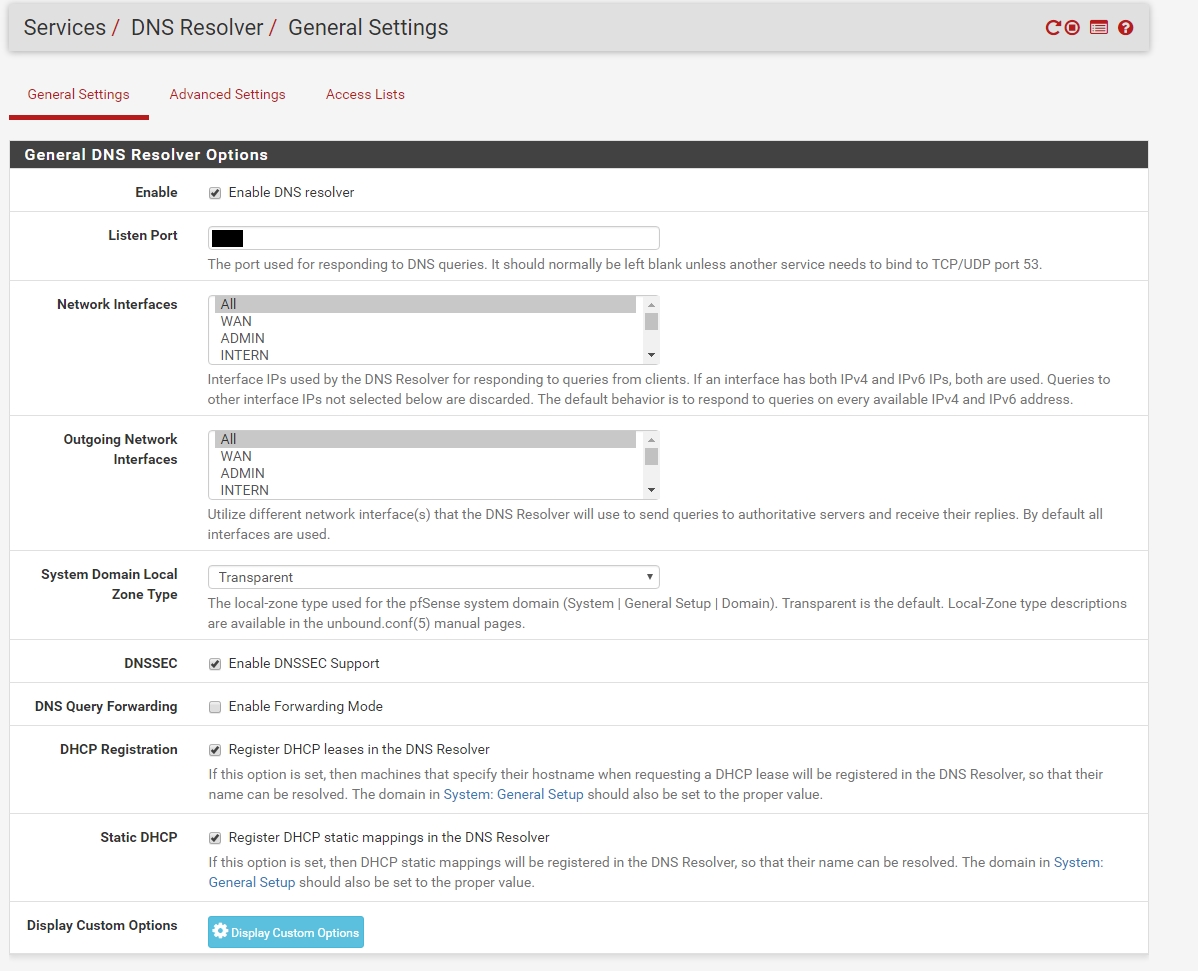
Task: Click the General DNS Resolver Options header
Action: click(578, 154)
